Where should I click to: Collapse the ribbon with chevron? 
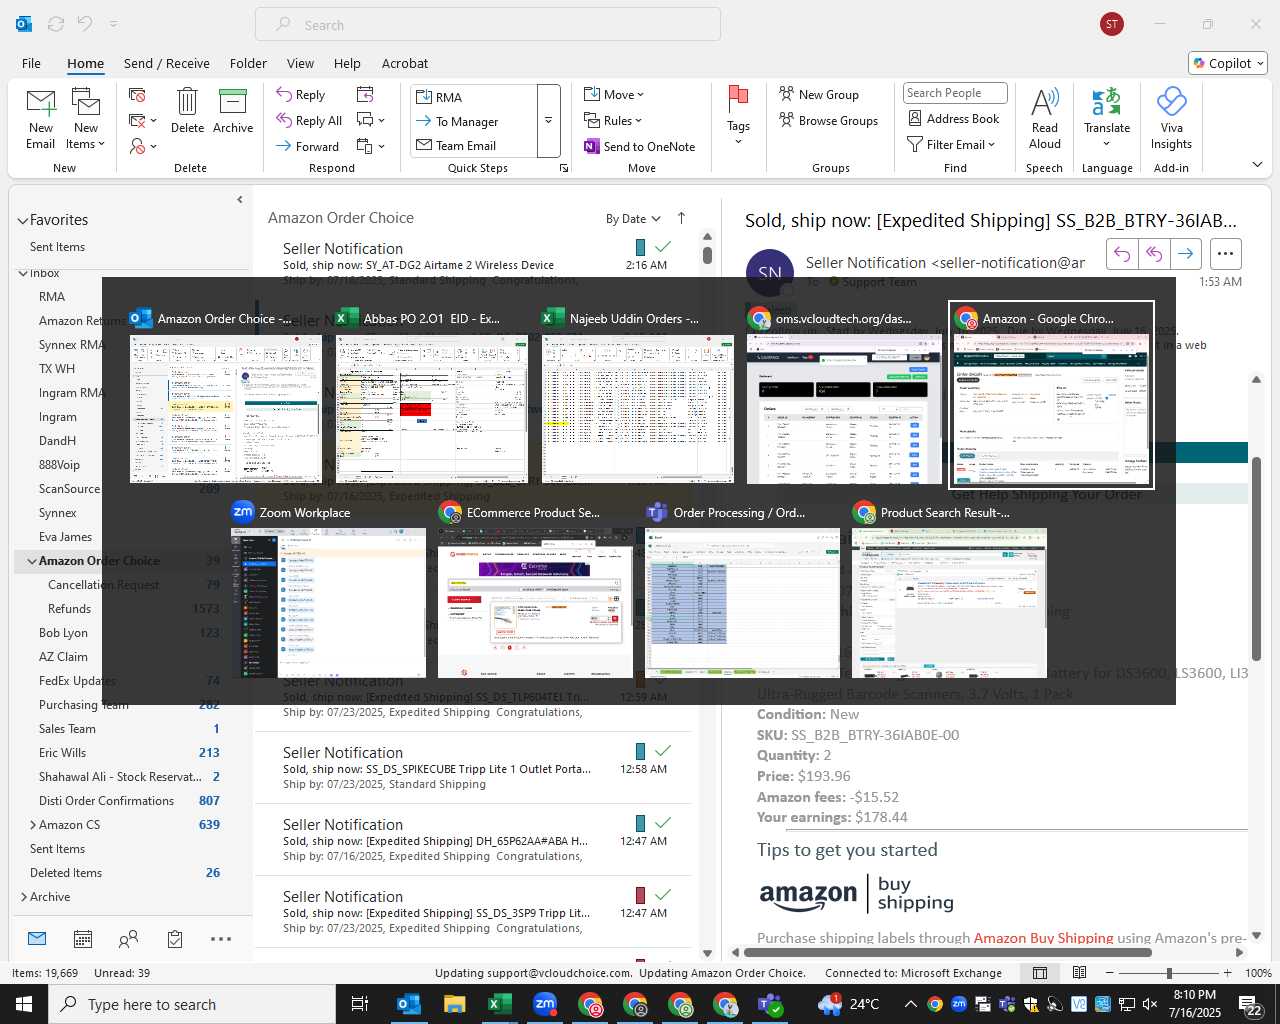(x=1257, y=164)
